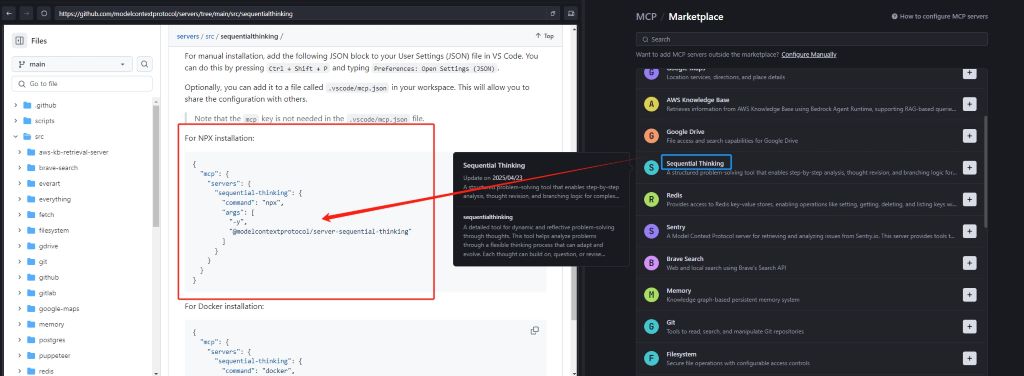Add the Redis server with plus
This screenshot has width=1024, height=376.
pos(970,200)
